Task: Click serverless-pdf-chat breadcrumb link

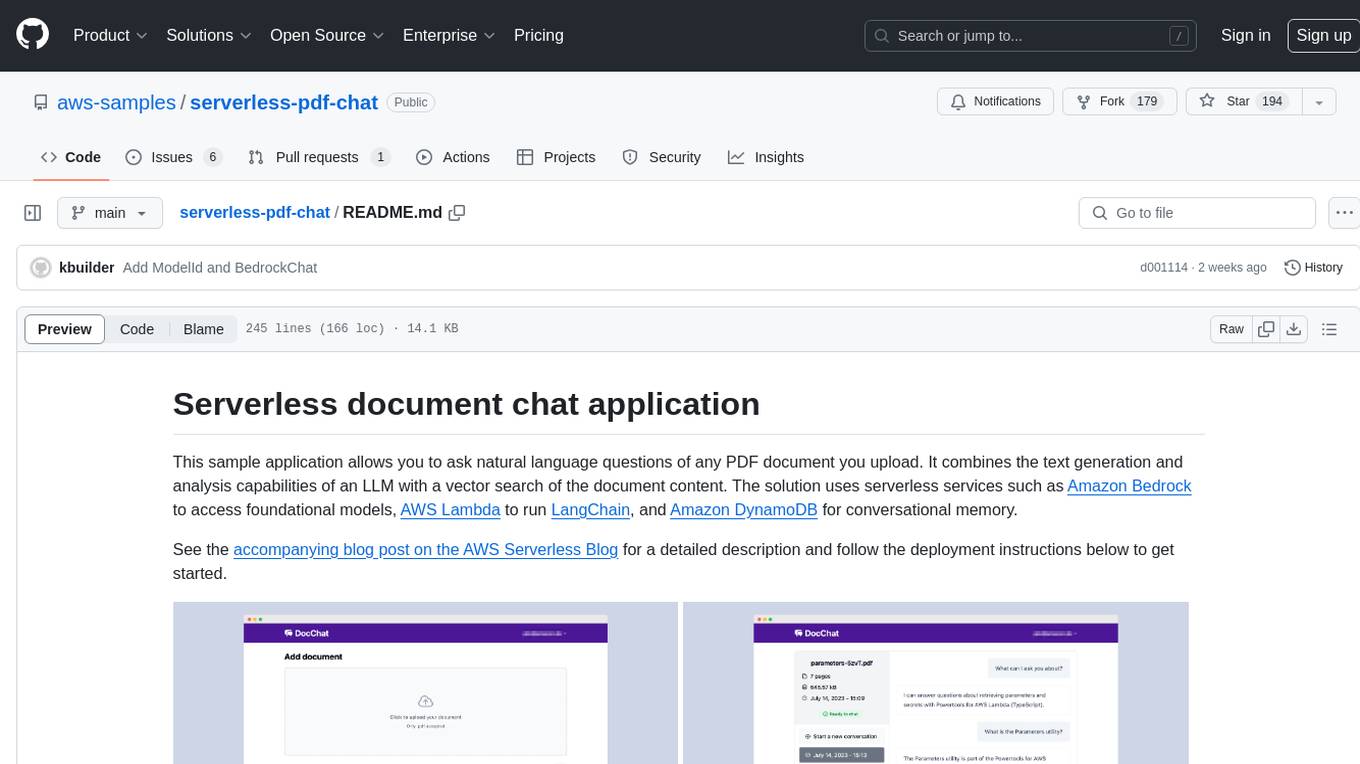Action: [x=254, y=212]
